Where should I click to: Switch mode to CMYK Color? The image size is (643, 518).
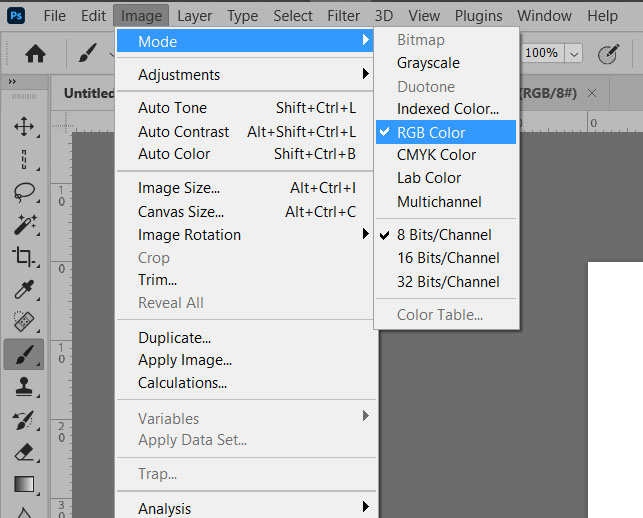(446, 155)
